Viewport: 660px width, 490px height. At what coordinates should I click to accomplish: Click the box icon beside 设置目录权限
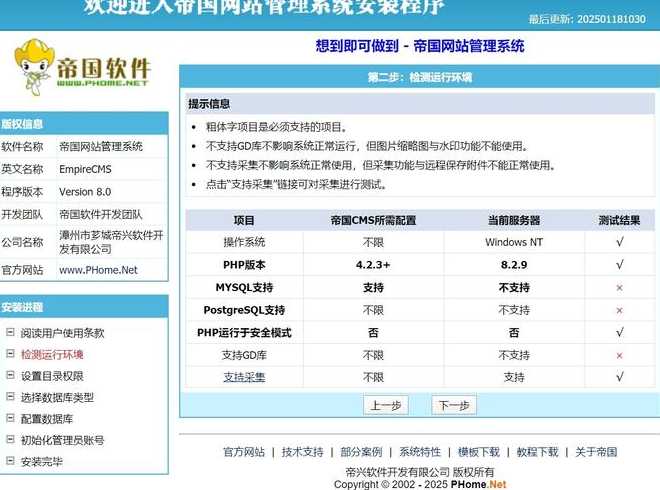pos(11,375)
